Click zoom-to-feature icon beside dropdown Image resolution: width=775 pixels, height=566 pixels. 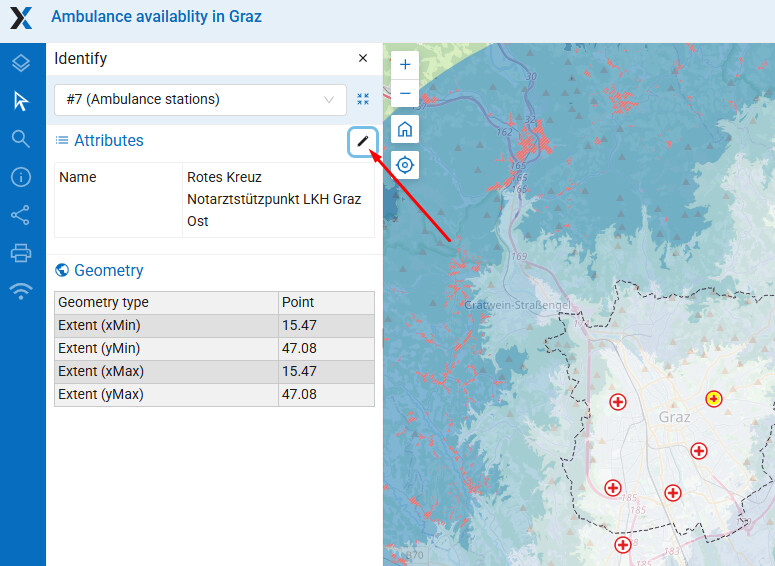363,99
